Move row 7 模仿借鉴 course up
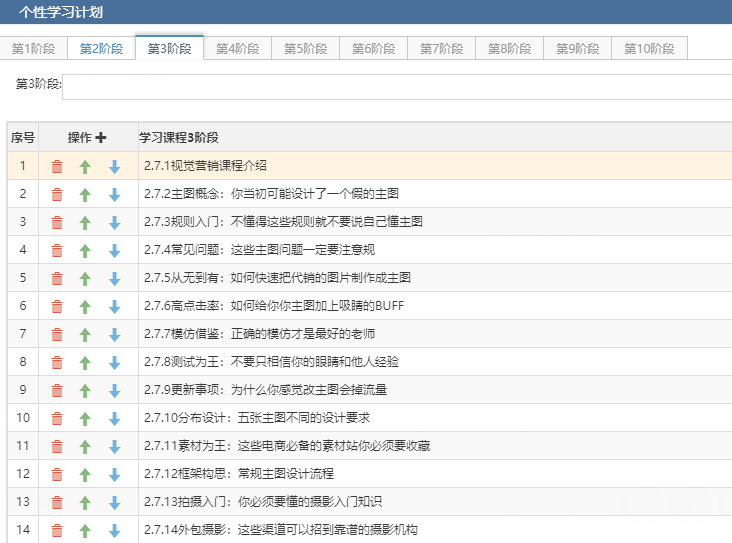 [85, 335]
